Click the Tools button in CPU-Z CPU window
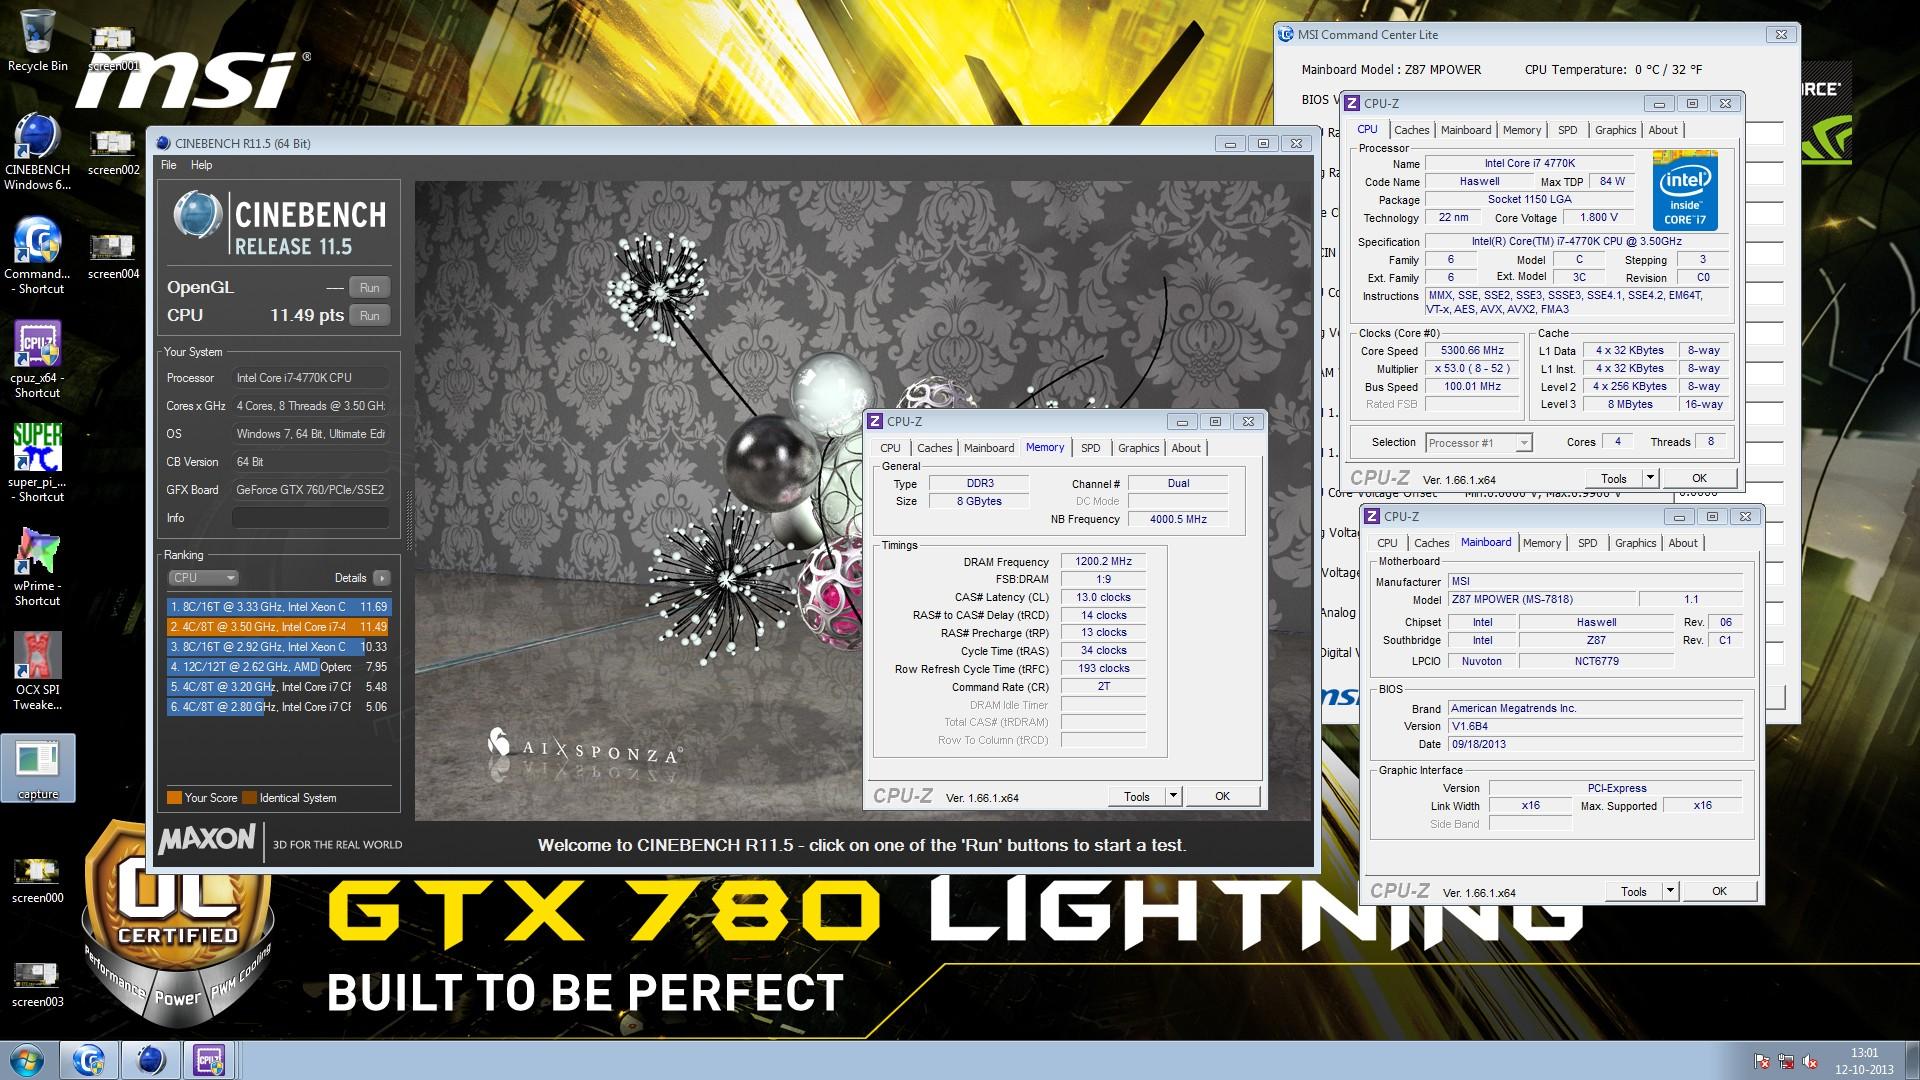The height and width of the screenshot is (1080, 1920). 1614,478
